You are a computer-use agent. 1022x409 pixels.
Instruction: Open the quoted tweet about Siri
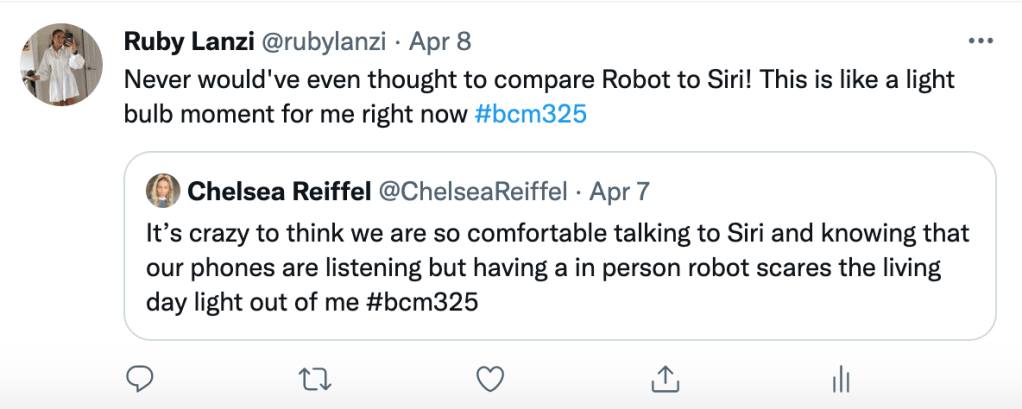tap(560, 250)
